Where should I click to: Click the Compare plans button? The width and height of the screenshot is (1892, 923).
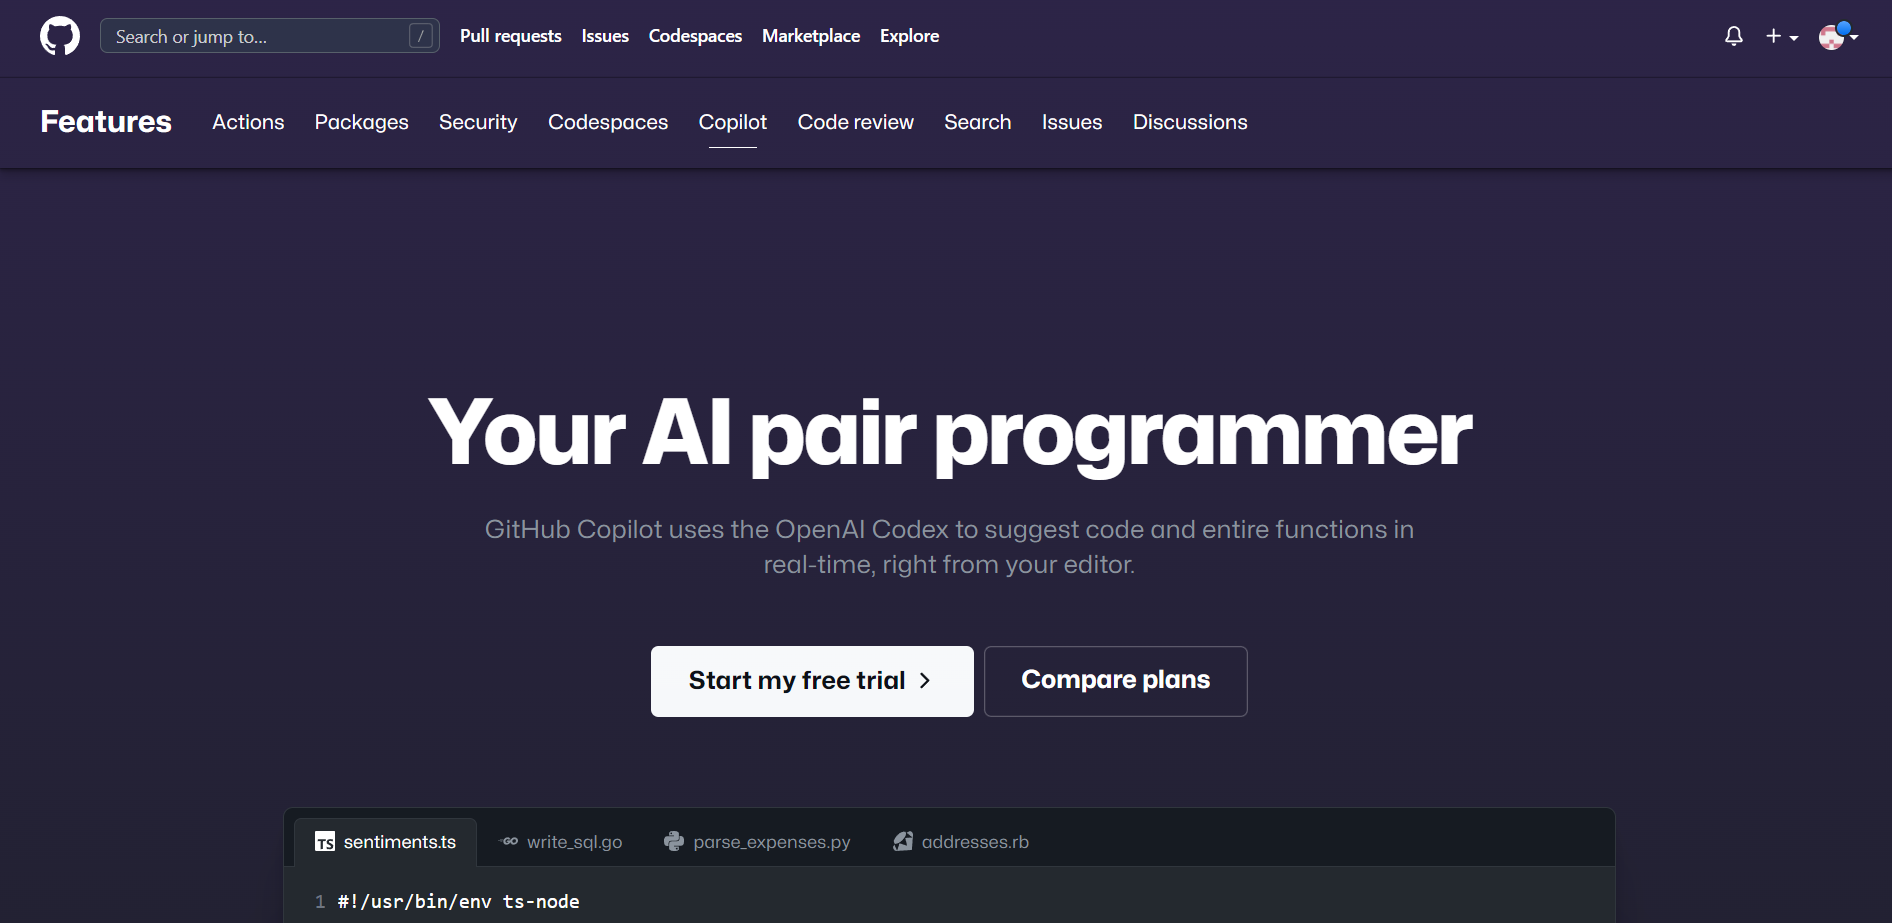[x=1116, y=681]
